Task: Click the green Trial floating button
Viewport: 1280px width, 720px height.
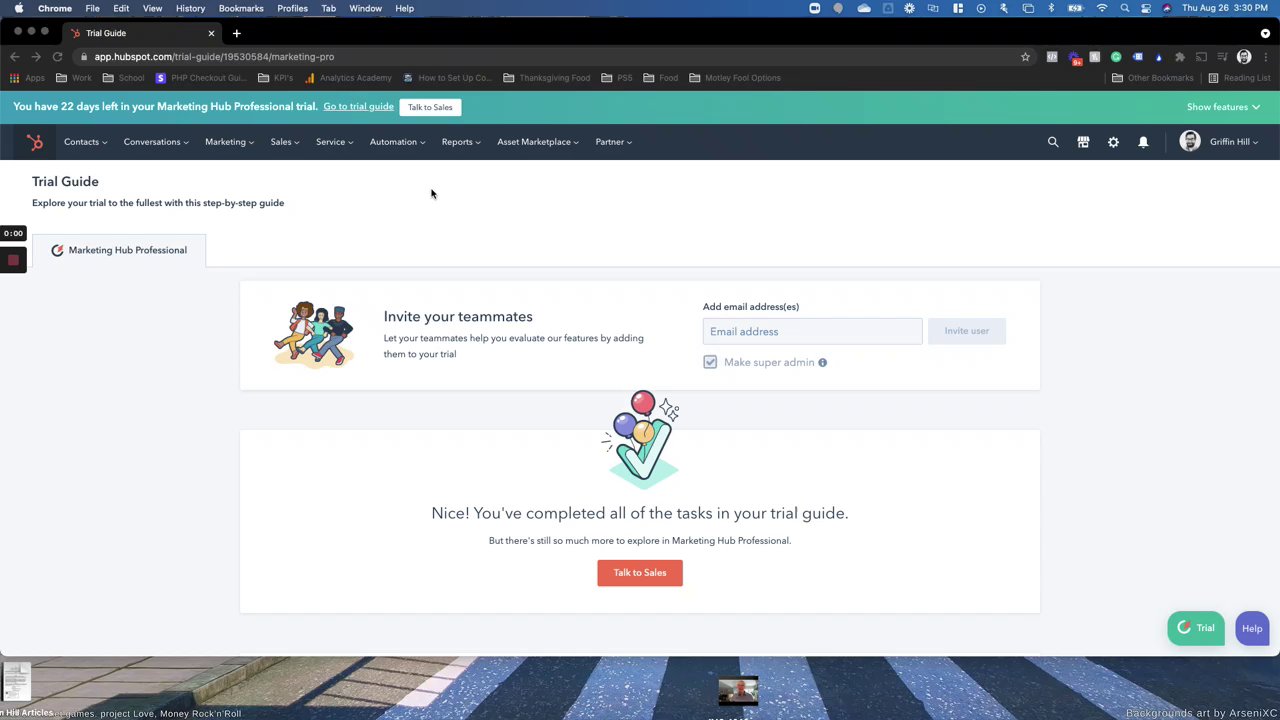Action: tap(1196, 628)
